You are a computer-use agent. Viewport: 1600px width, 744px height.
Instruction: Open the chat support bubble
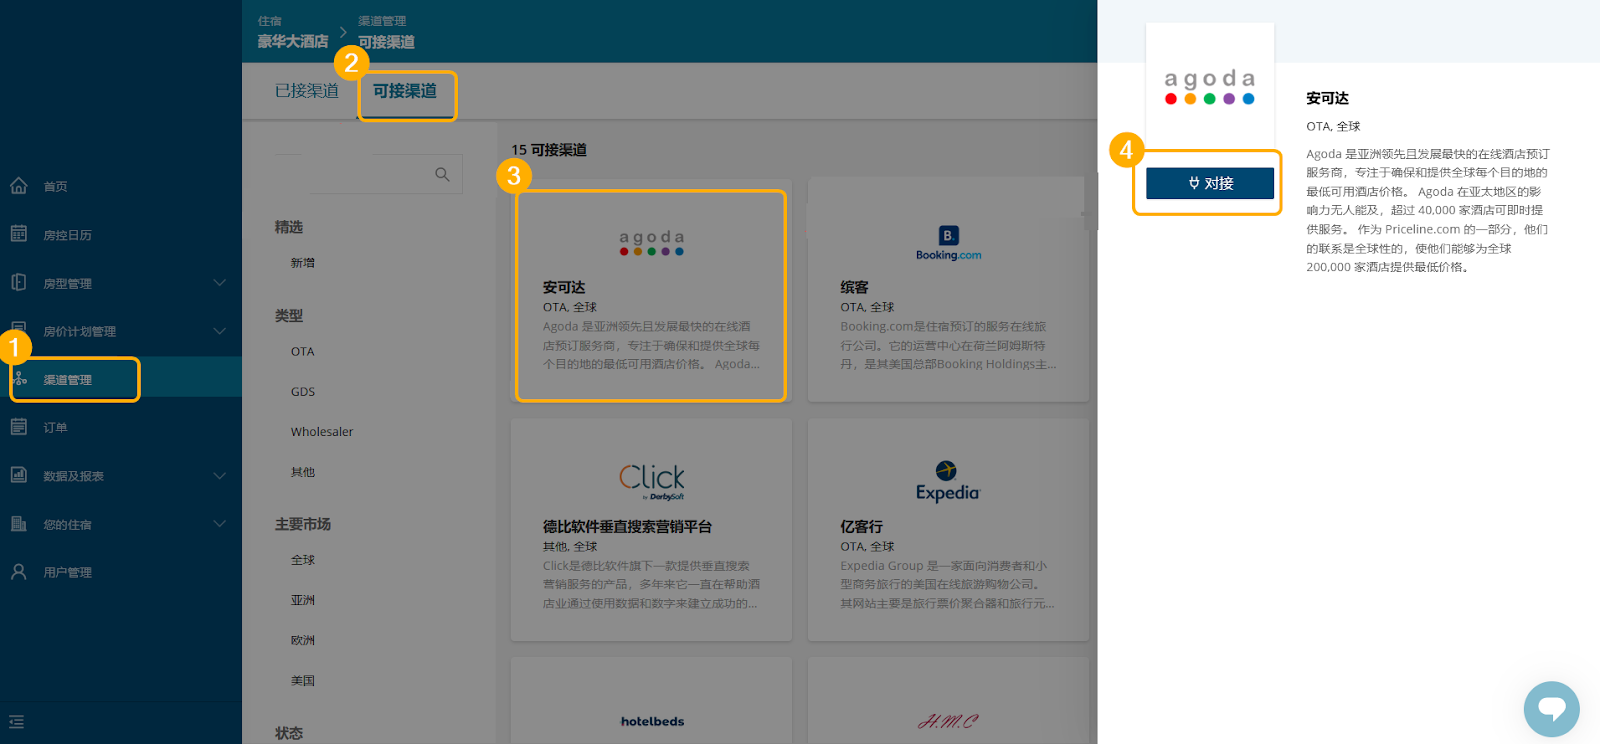[x=1551, y=709]
